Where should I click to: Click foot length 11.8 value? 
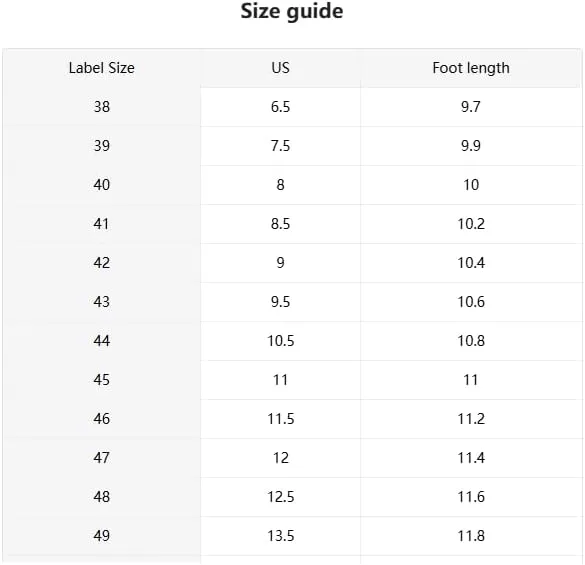(471, 536)
